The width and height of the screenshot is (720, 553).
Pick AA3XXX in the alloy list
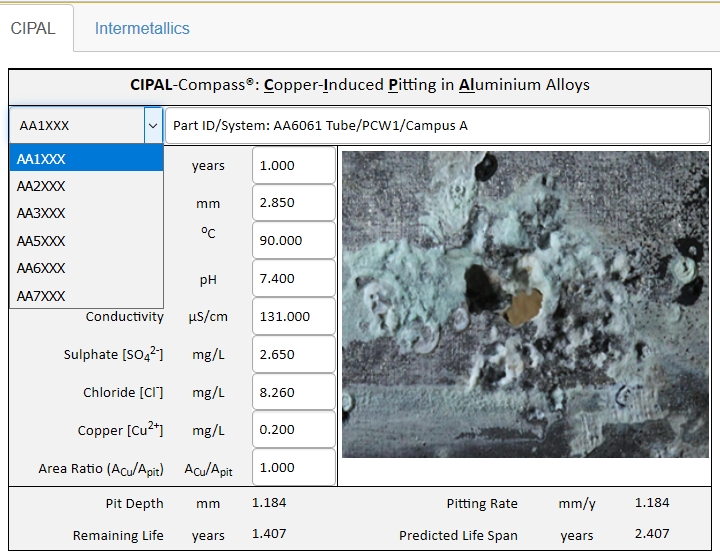86,213
